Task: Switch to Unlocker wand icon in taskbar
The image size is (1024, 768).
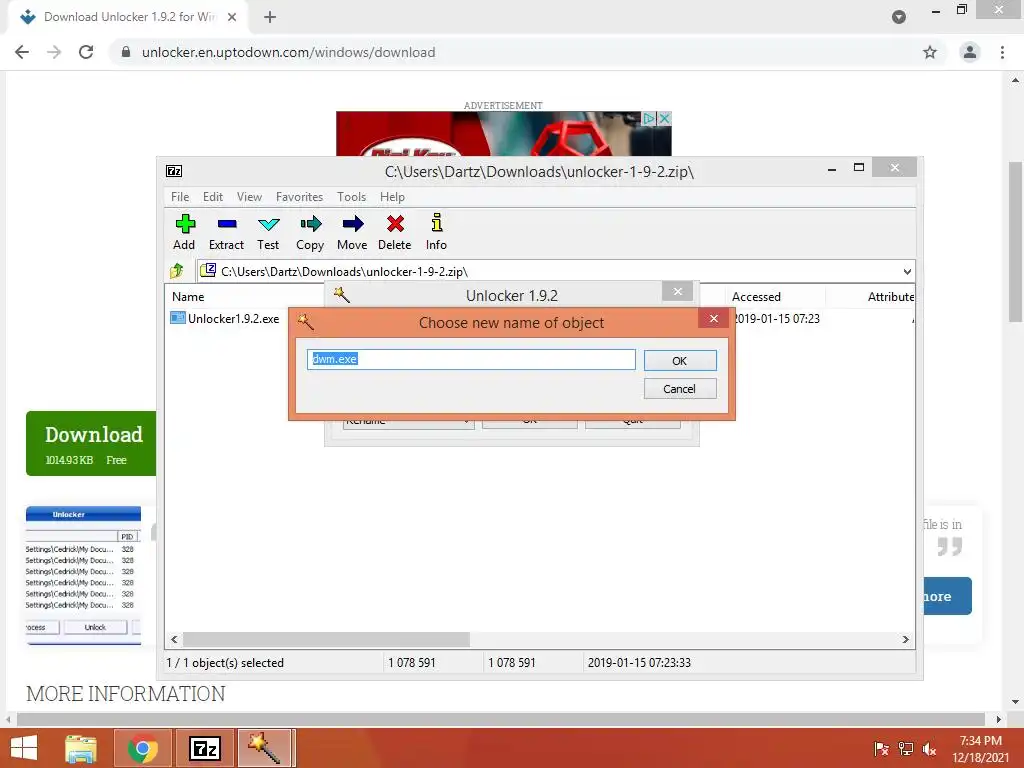Action: coord(266,748)
